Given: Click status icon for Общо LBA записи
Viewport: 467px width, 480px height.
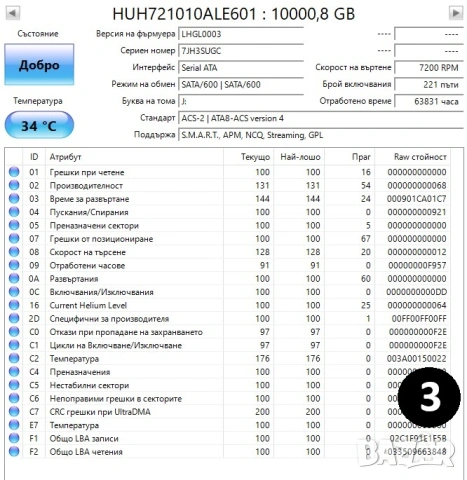Looking at the screenshot, I should coord(14,438).
